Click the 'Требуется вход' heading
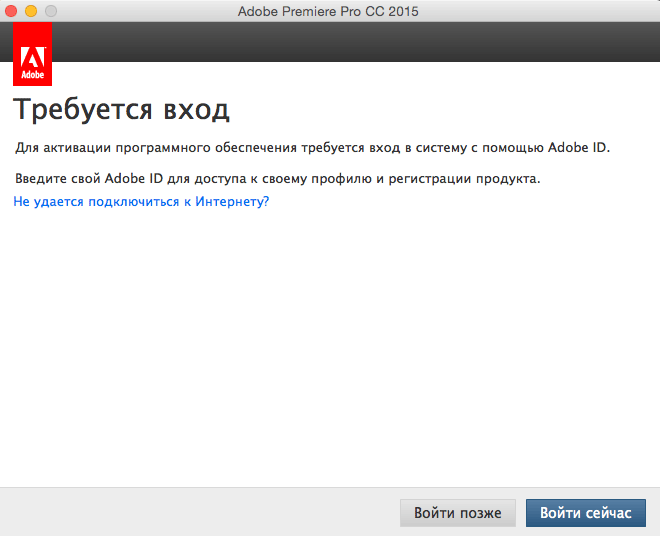 point(121,110)
